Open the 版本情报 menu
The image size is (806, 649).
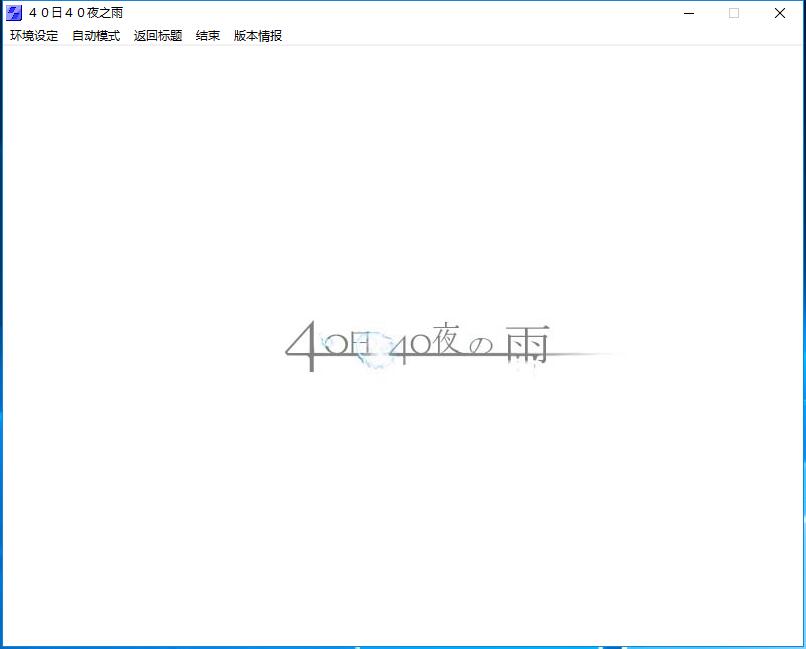point(258,36)
